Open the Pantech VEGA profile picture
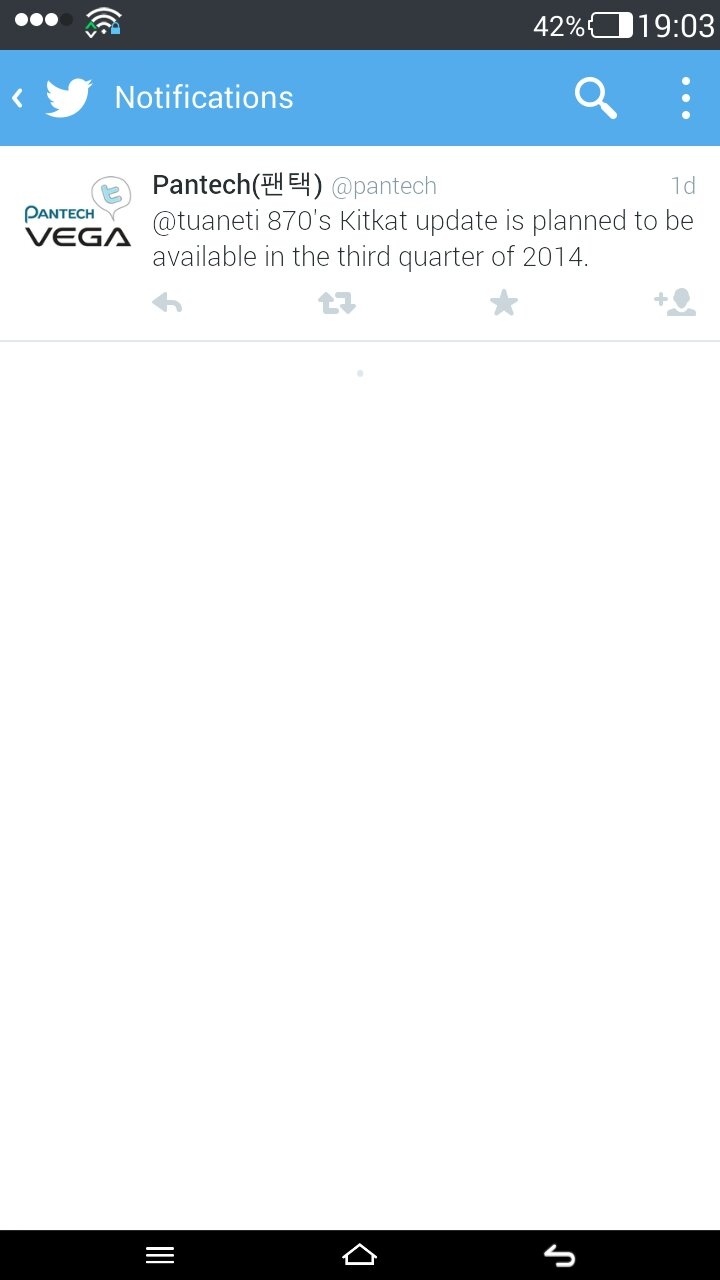 [x=78, y=213]
